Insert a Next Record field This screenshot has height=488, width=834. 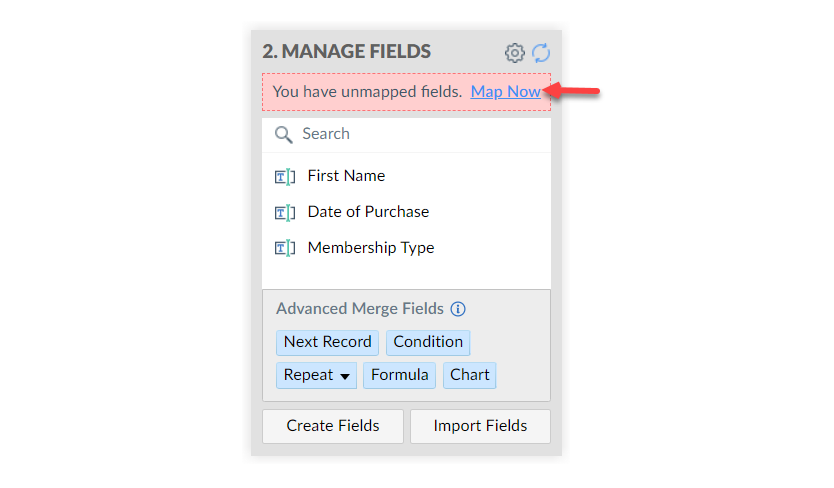point(327,342)
